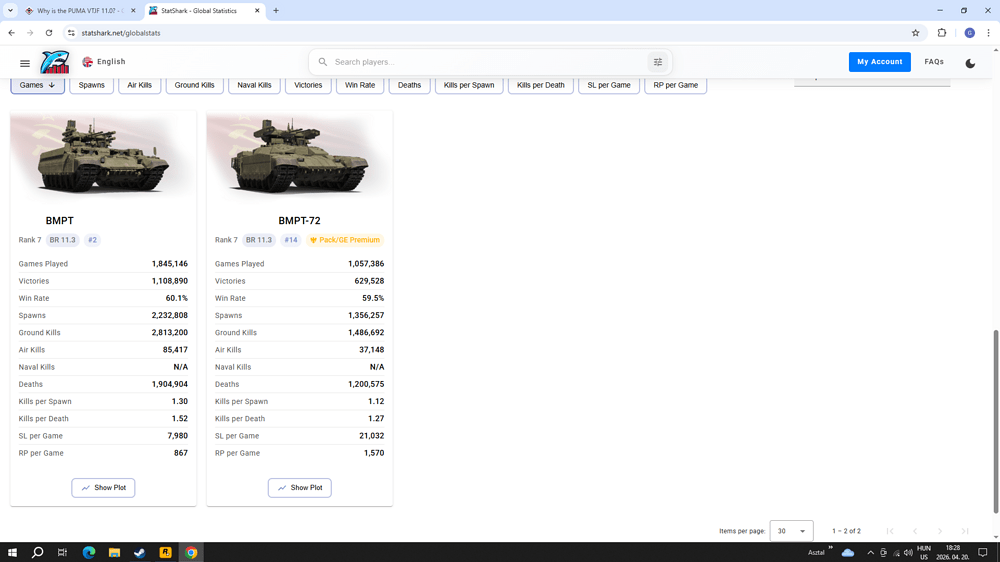
Task: Sort by Air Kills
Action: pos(140,85)
